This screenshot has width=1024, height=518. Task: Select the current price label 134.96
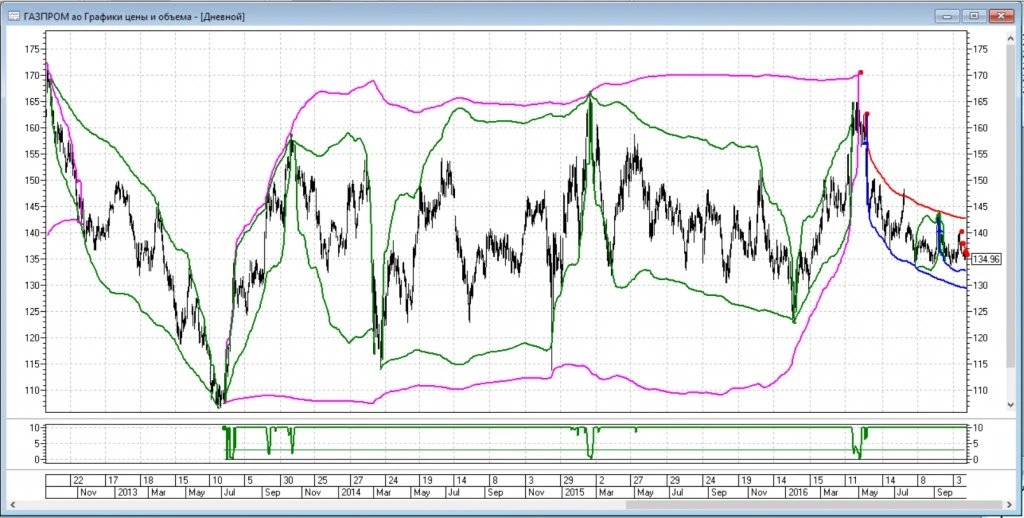[x=985, y=259]
